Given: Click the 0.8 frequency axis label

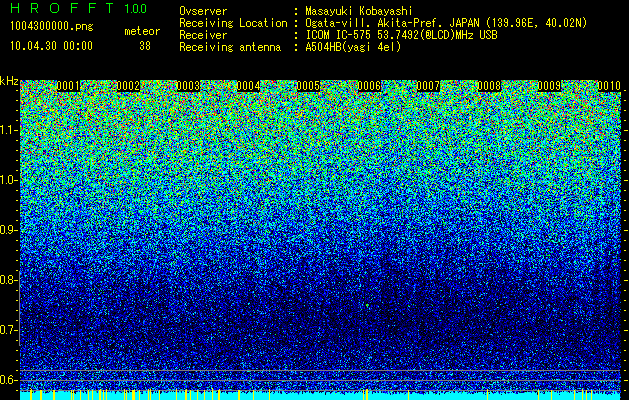Looking at the screenshot, I should [x=9, y=280].
